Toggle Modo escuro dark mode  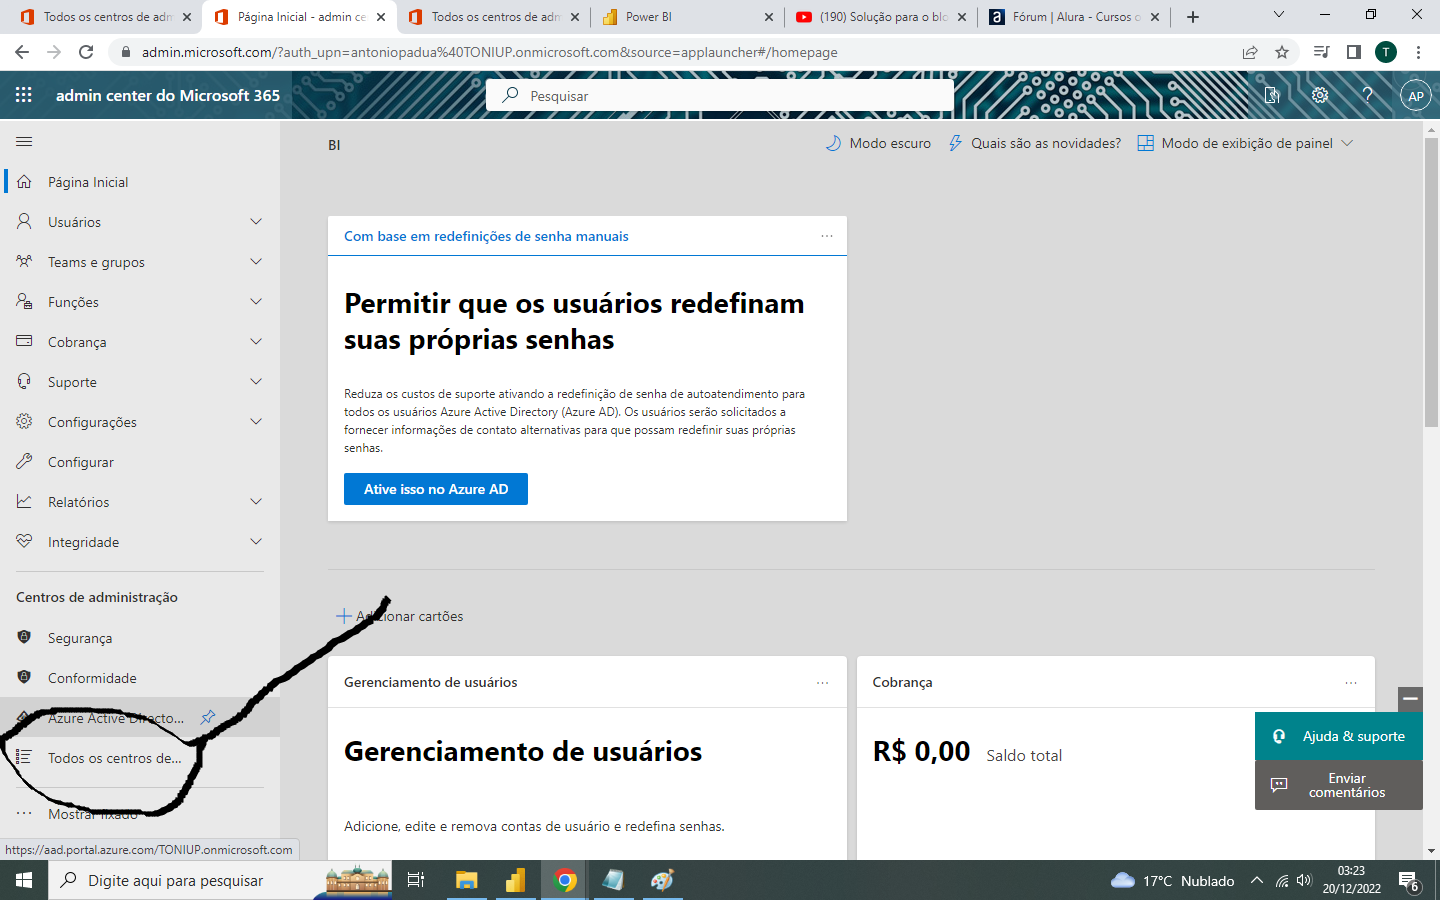[878, 143]
